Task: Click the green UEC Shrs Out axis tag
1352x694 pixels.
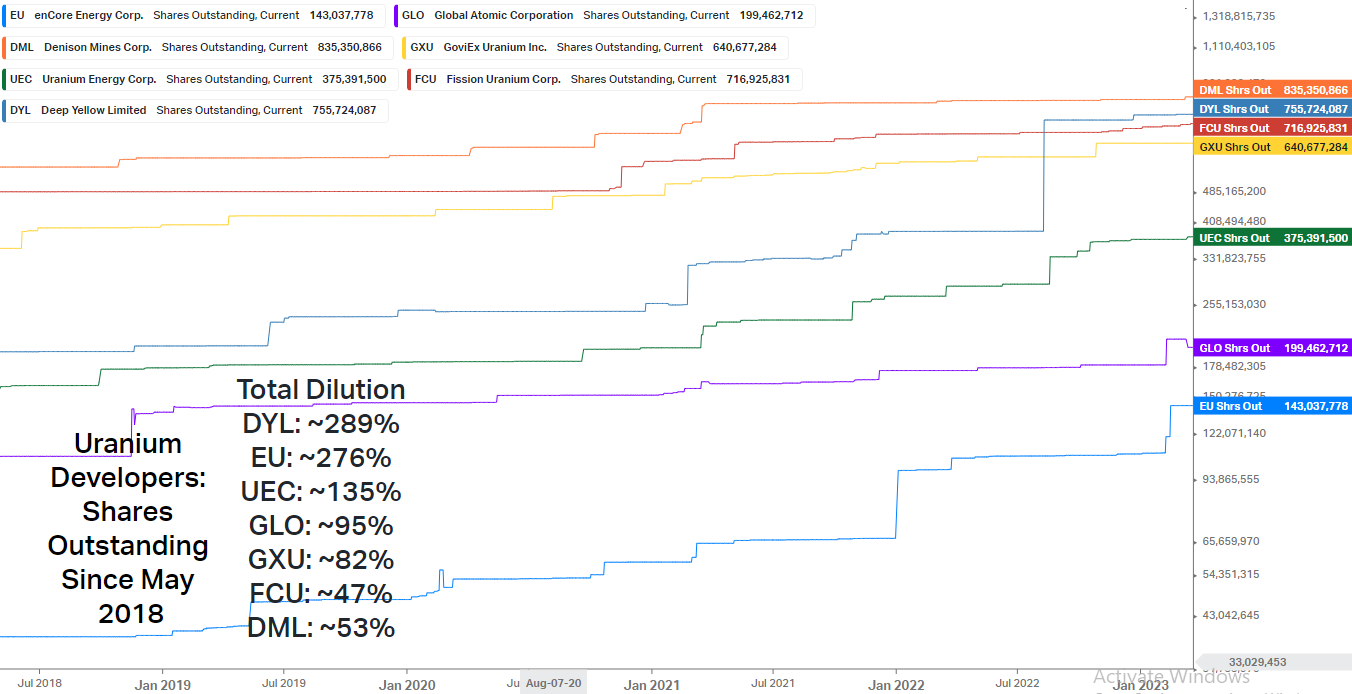Action: [x=1273, y=238]
